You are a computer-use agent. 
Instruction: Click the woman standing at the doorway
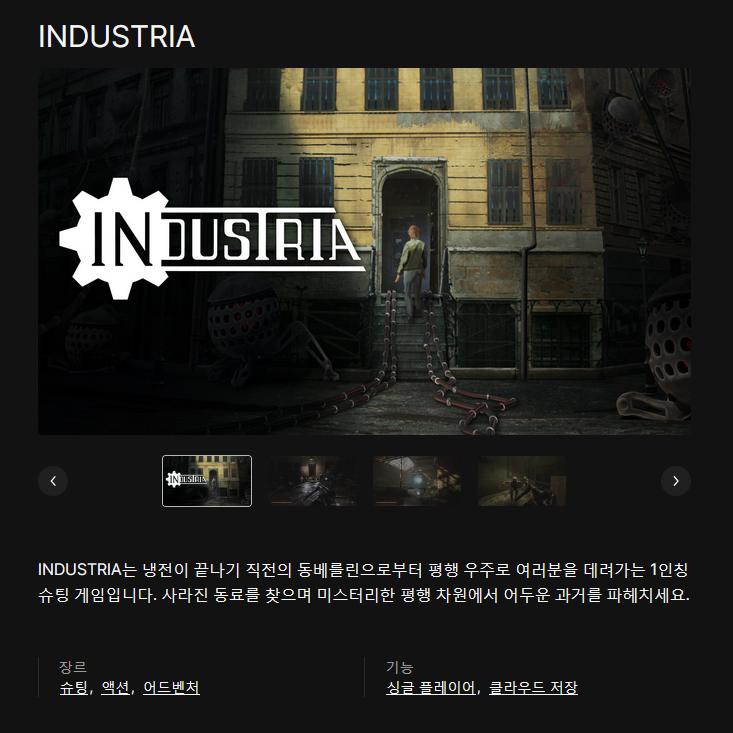[411, 271]
